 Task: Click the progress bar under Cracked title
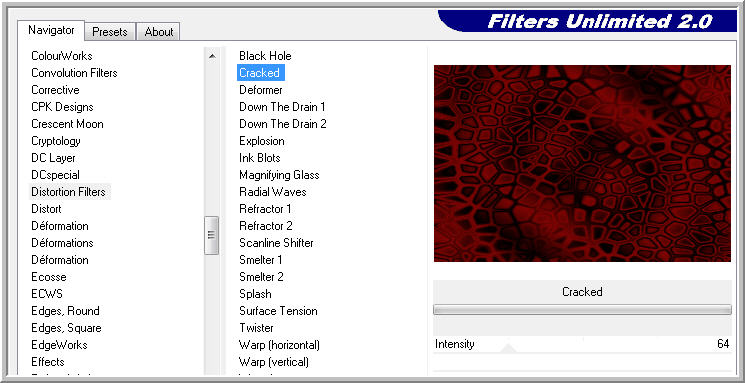[582, 310]
